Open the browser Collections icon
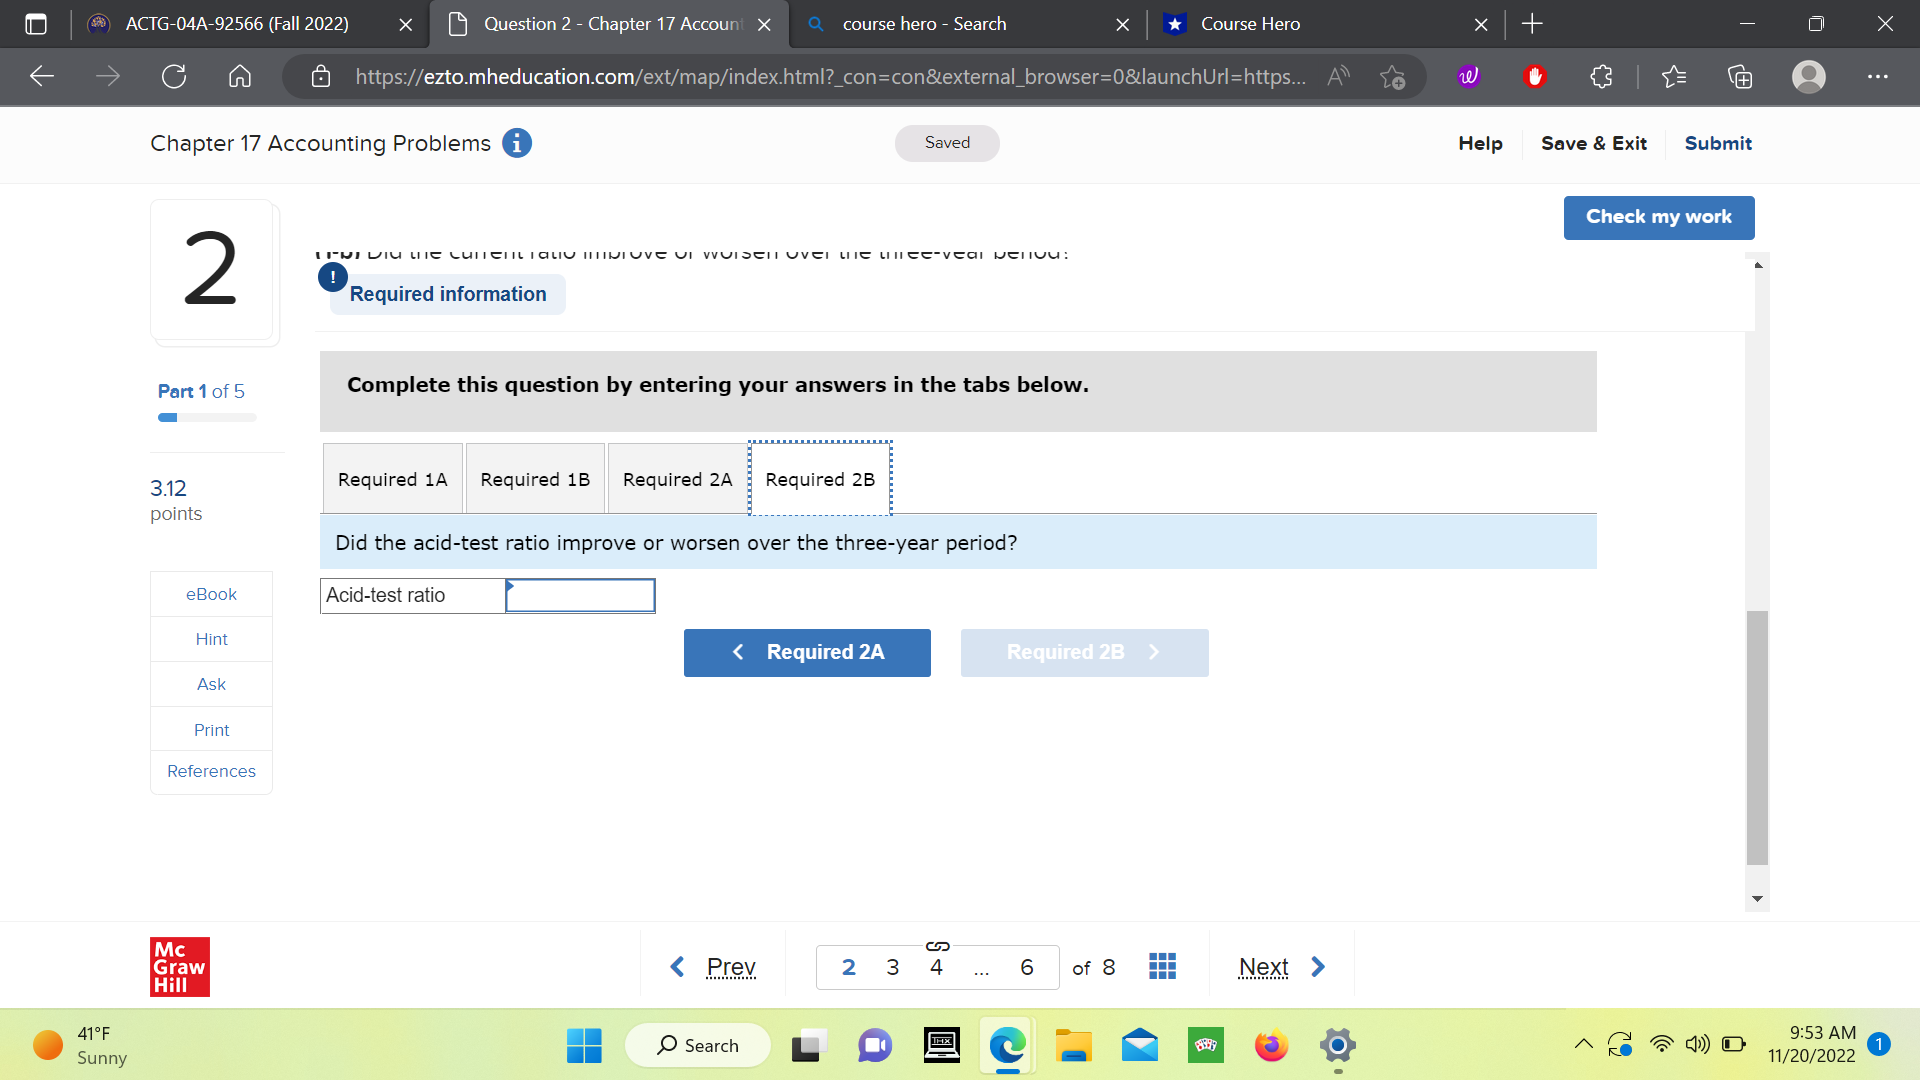 coord(1740,77)
